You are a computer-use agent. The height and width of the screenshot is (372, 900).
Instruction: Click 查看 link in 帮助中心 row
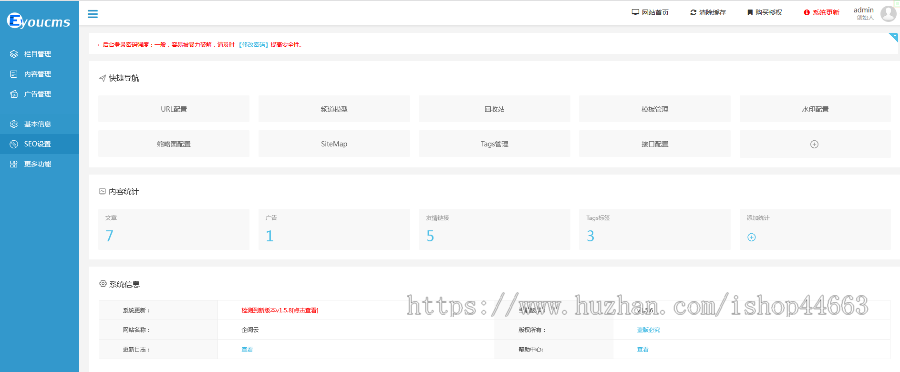[x=643, y=349]
